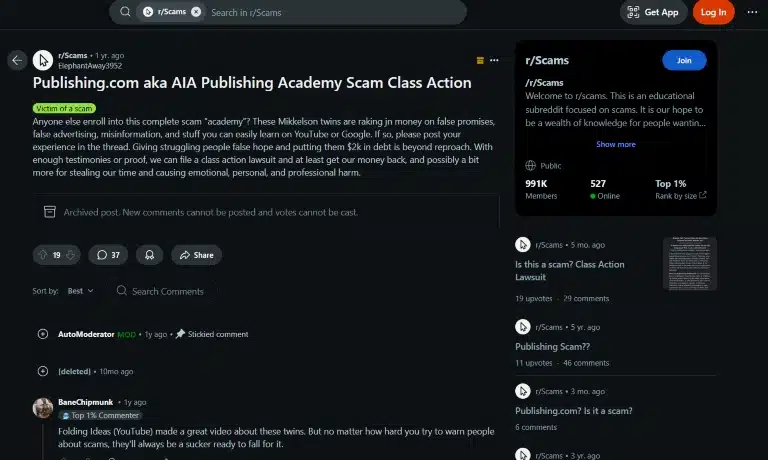Open the Class Action Lawsuit post thumbnail
The image size is (768, 460).
690,264
